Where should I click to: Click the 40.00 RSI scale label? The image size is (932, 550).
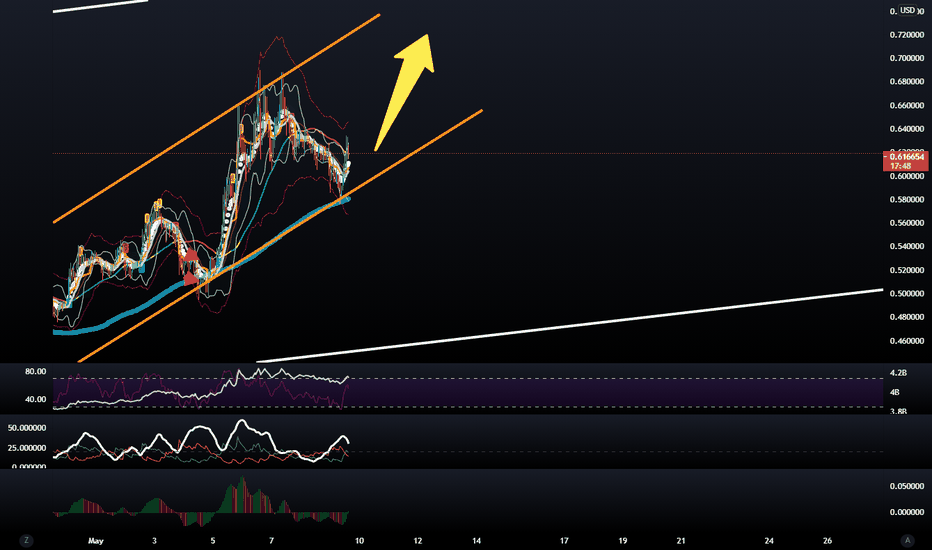click(36, 399)
